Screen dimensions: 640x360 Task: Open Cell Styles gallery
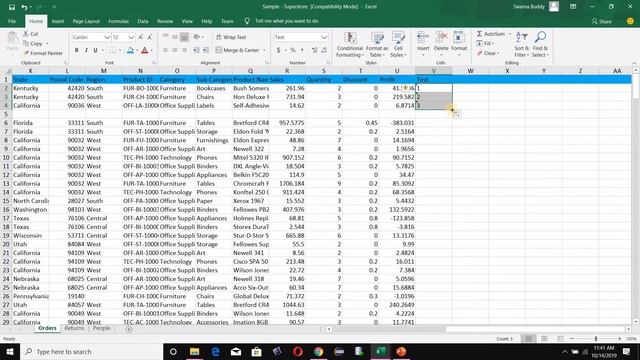pos(398,44)
